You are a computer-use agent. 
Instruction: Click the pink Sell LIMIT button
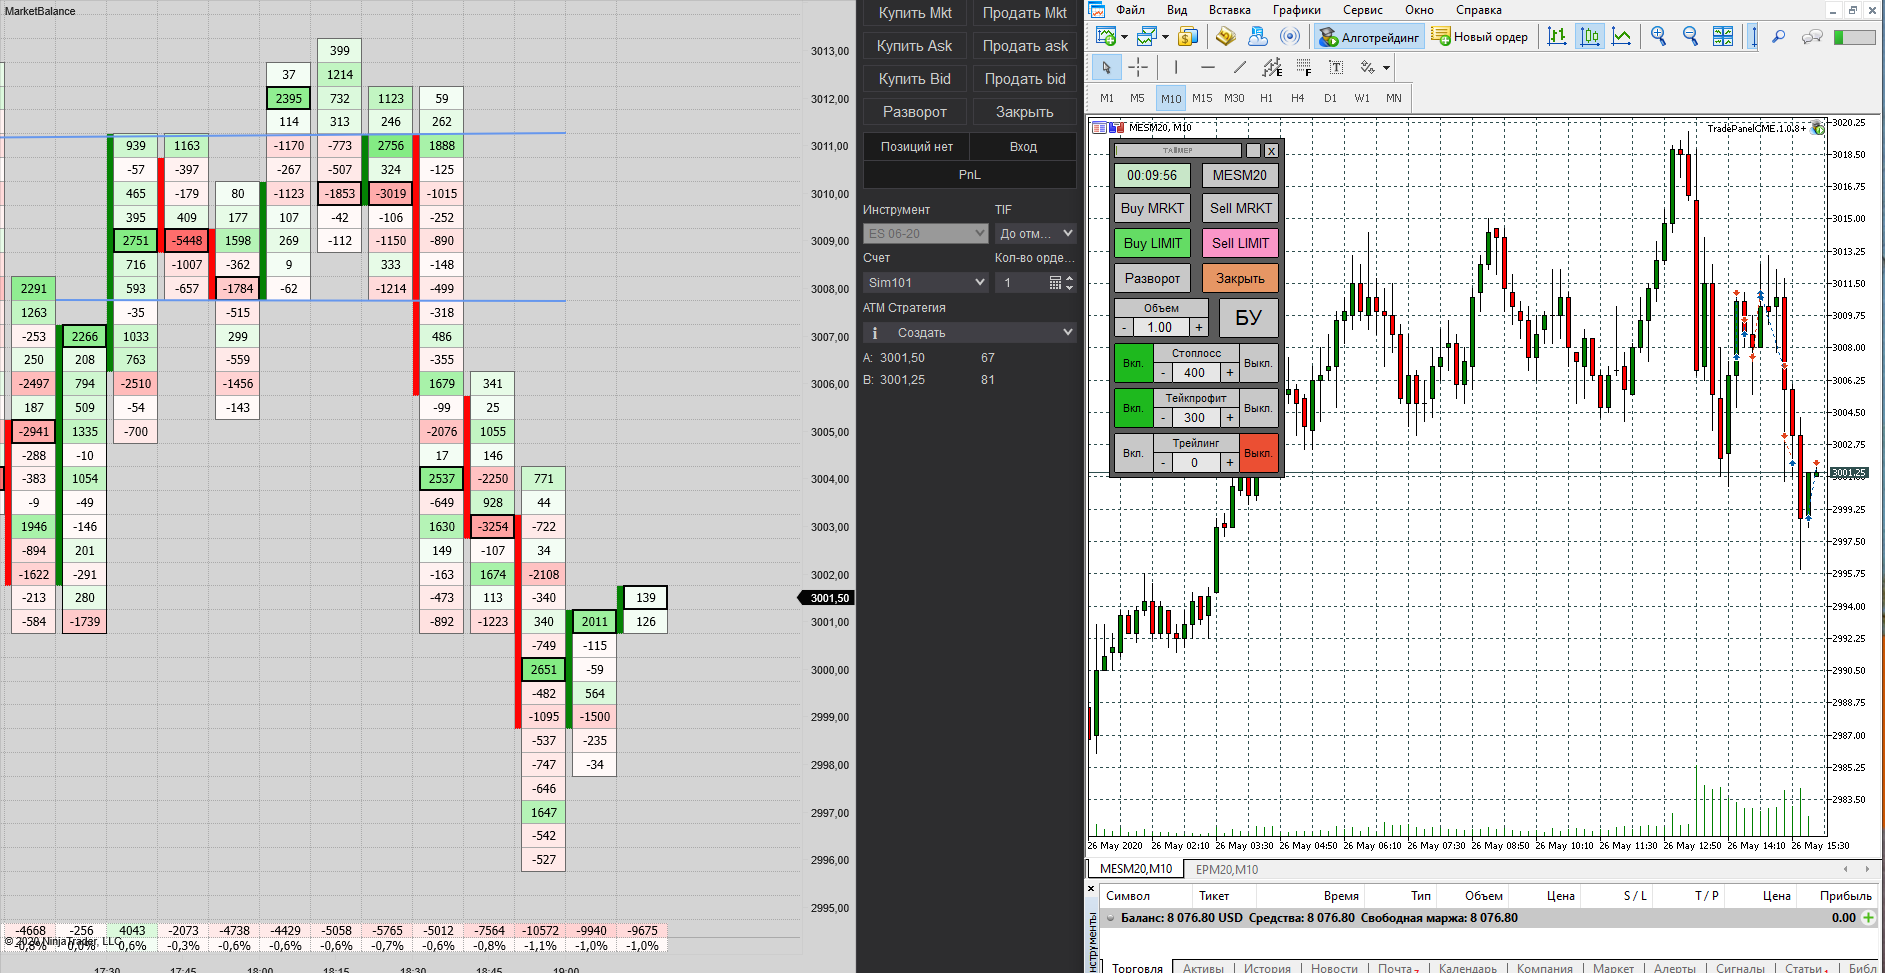(1240, 243)
